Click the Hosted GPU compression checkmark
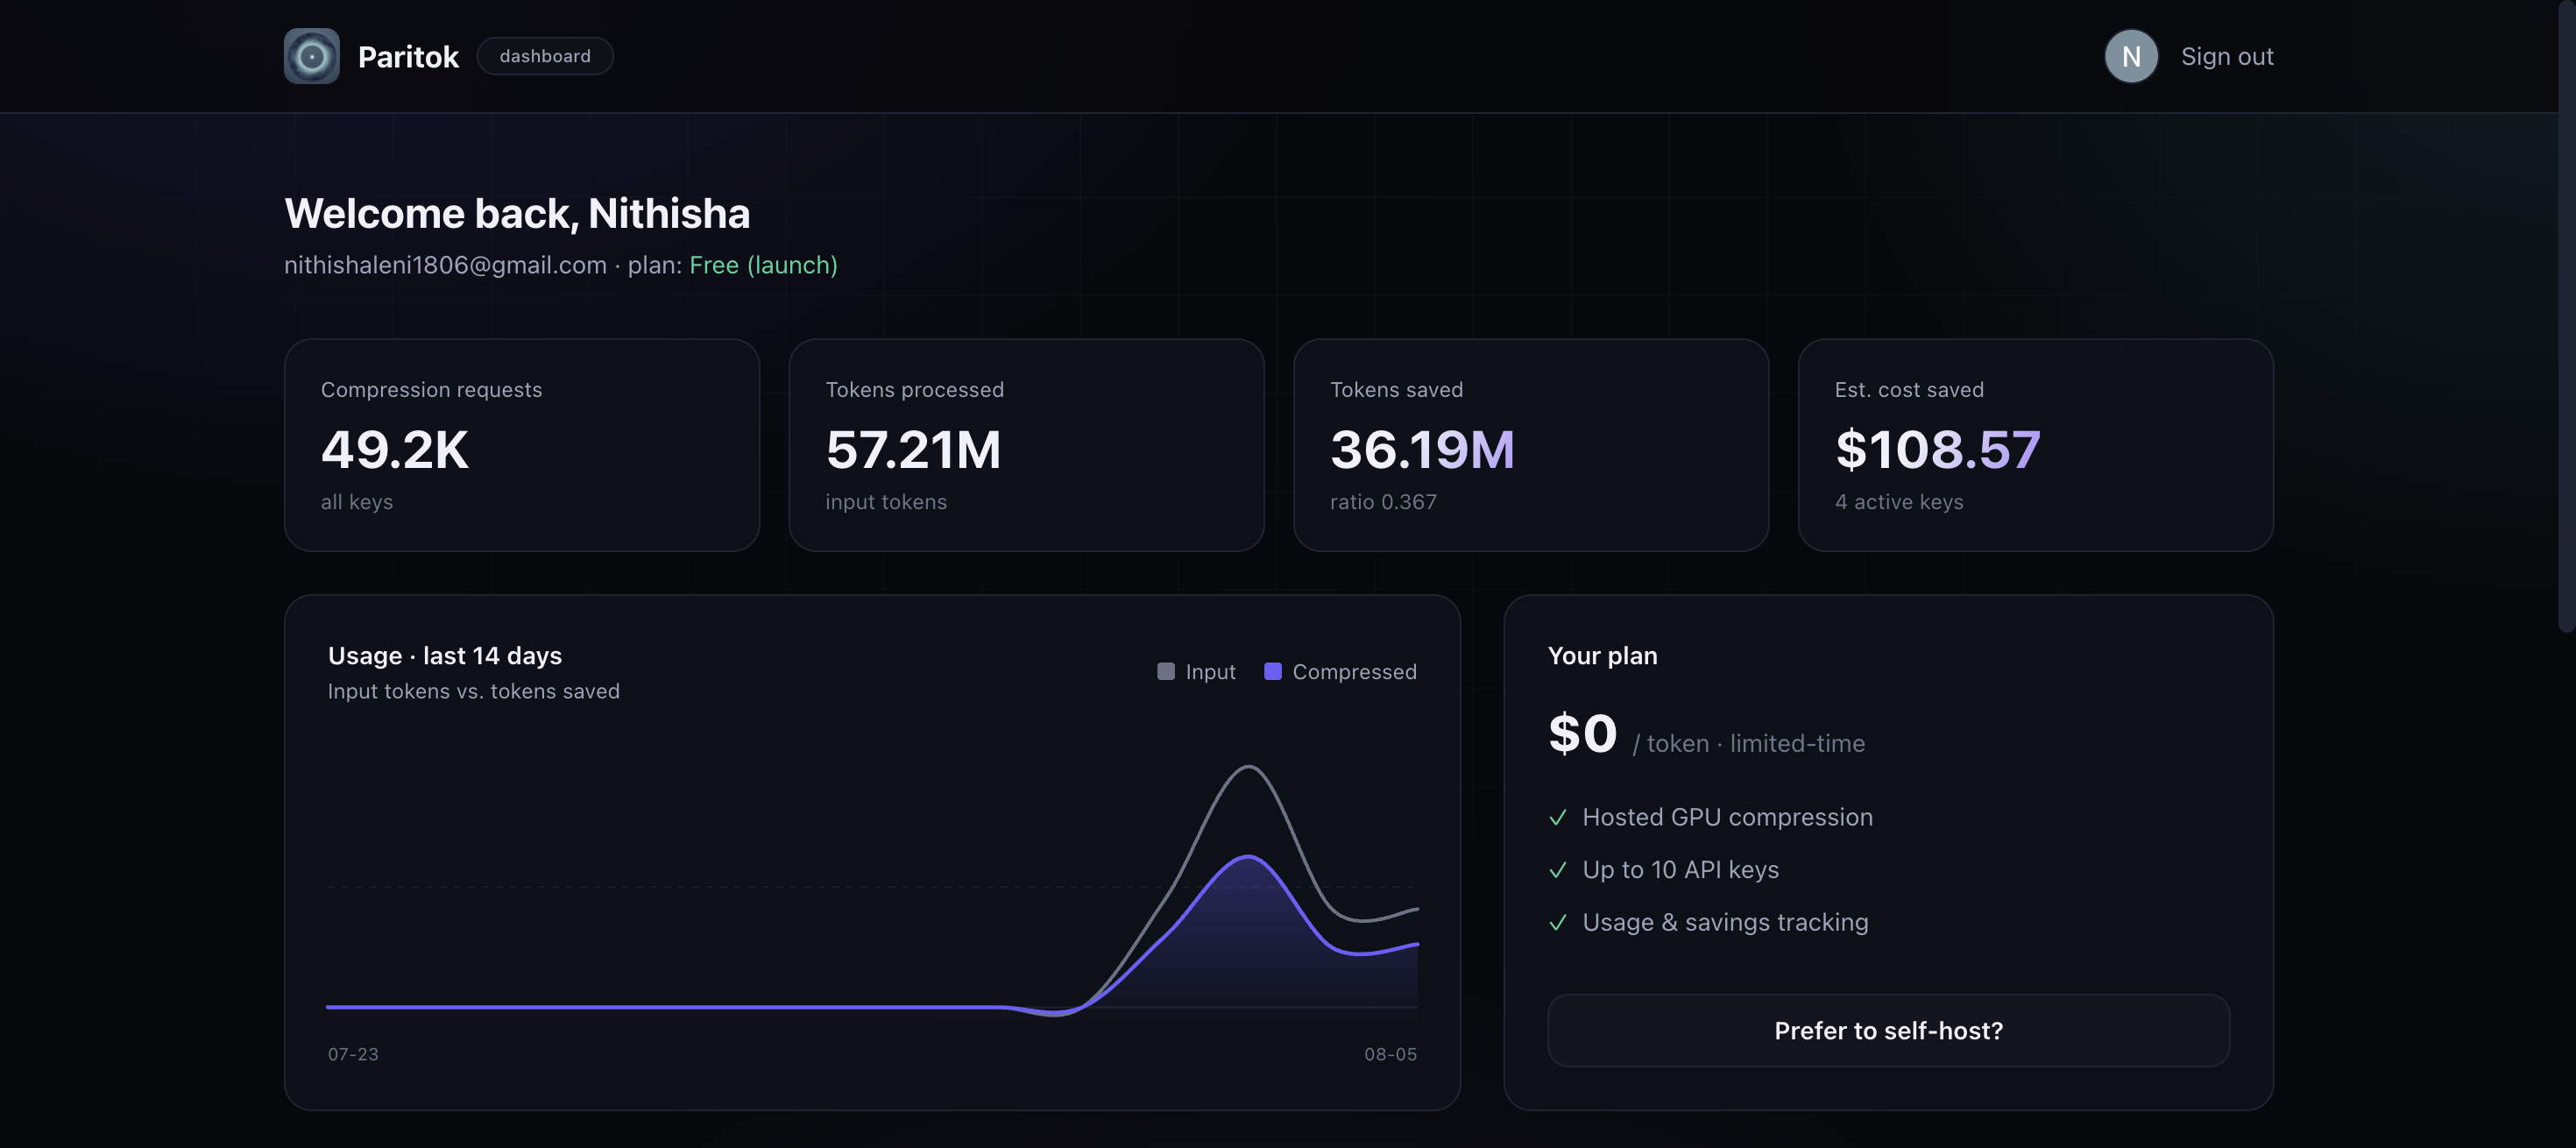 [1557, 818]
